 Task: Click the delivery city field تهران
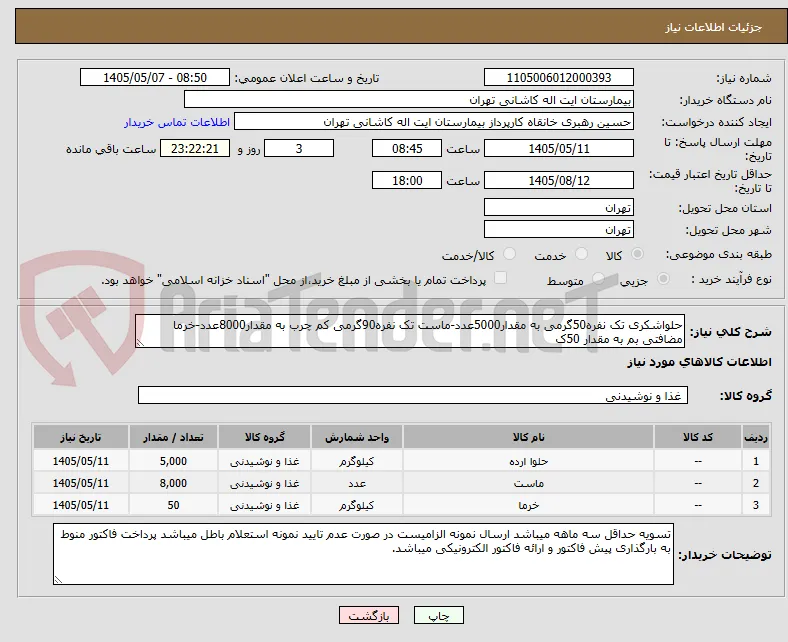tap(558, 230)
